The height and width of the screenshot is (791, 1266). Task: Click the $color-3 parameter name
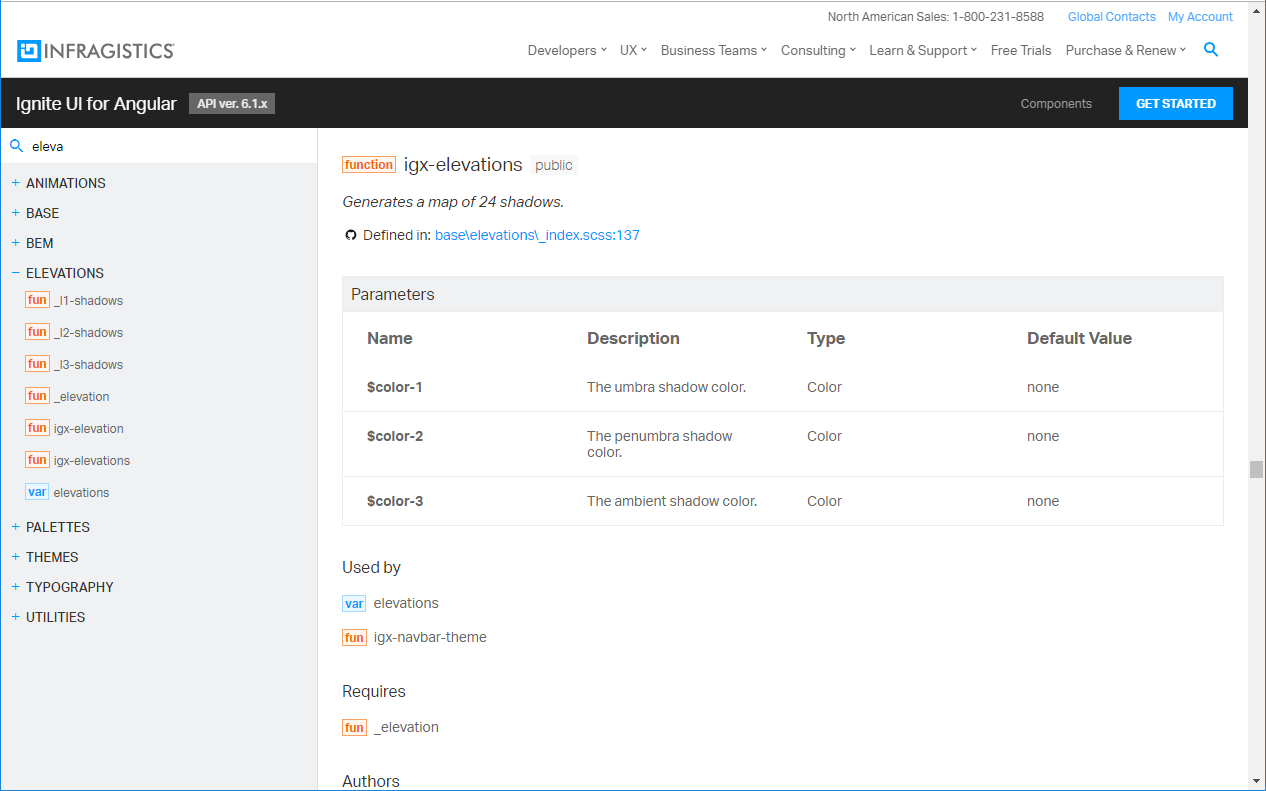(395, 501)
